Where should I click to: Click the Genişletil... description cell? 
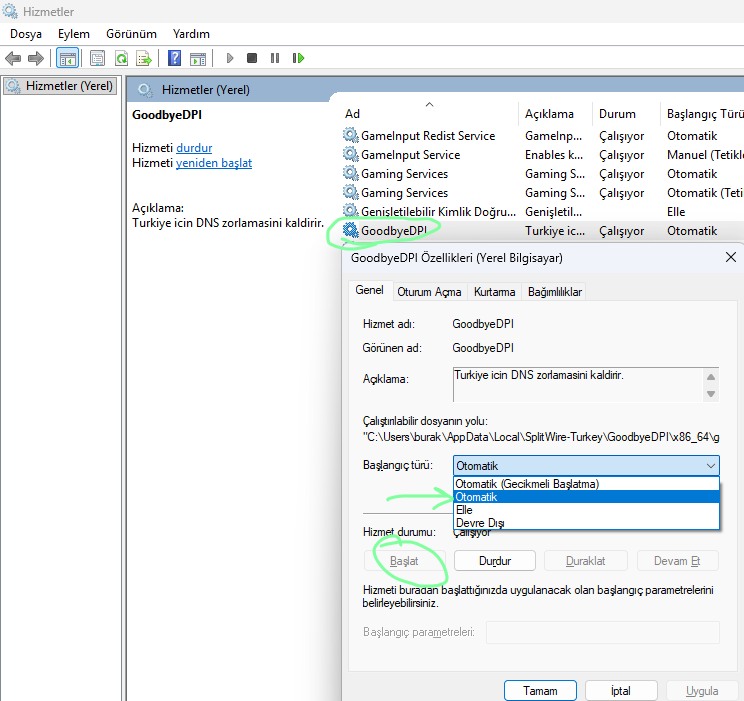(553, 212)
